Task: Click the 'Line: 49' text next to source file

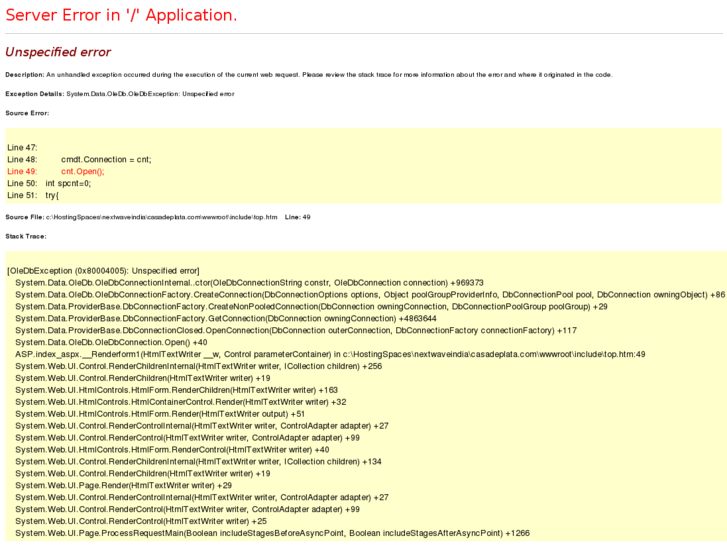Action: (298, 217)
